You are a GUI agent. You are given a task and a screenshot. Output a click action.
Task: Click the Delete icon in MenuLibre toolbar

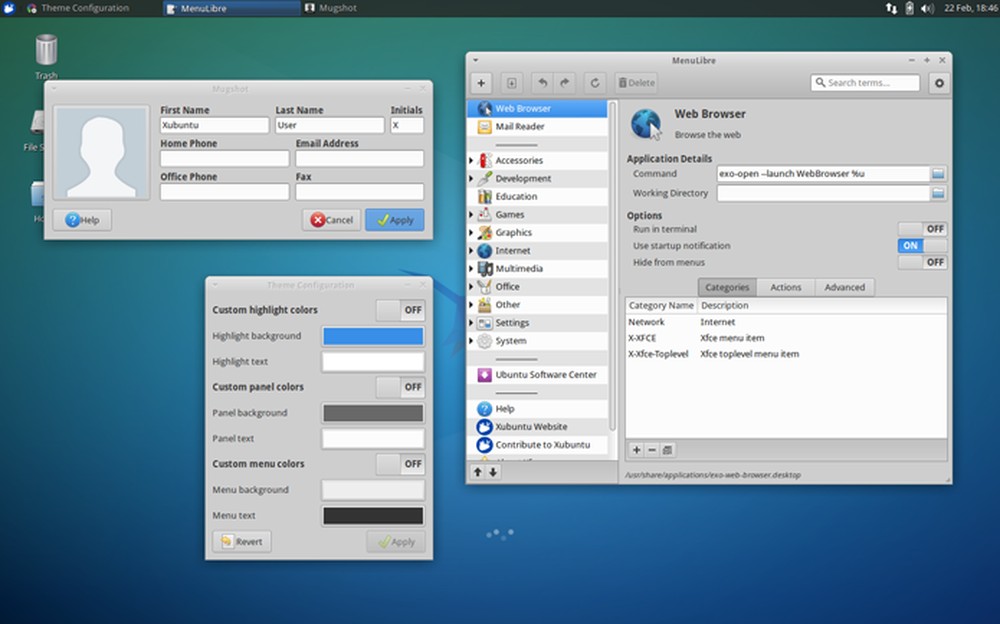(636, 82)
